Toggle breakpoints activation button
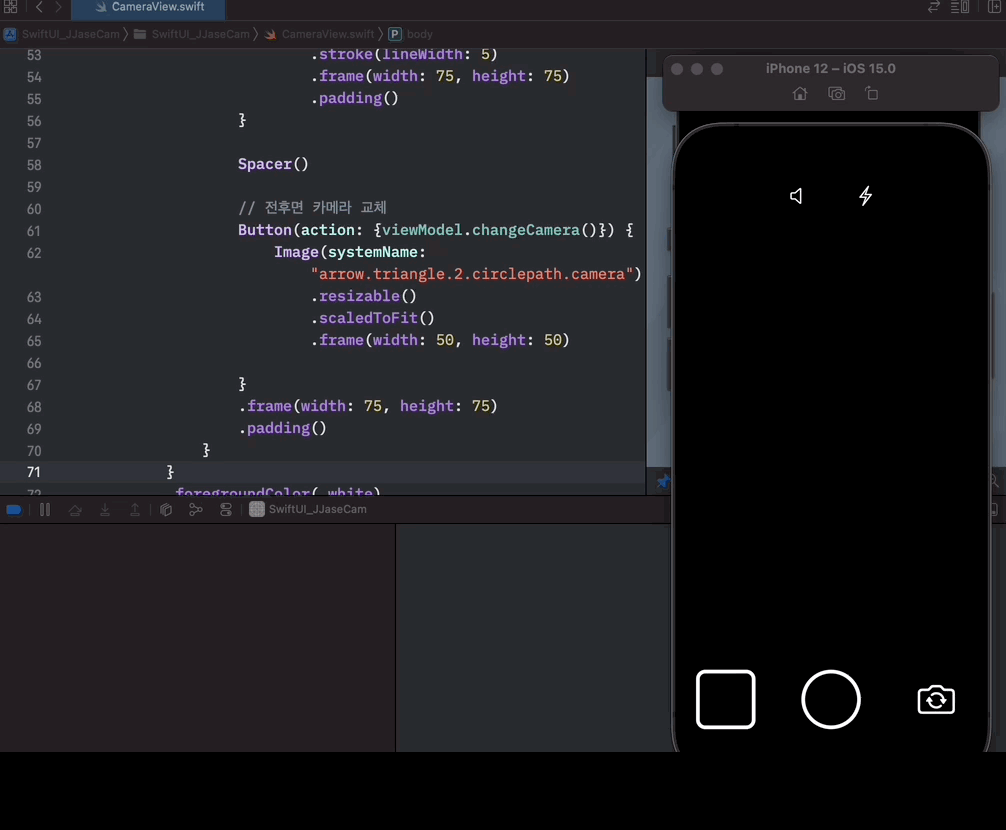 pyautogui.click(x=14, y=510)
